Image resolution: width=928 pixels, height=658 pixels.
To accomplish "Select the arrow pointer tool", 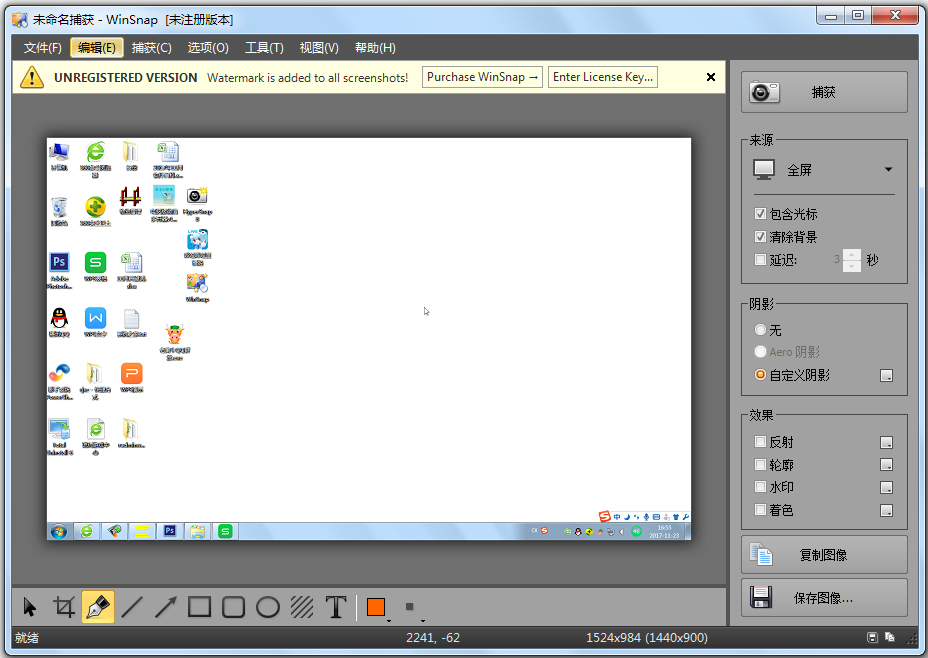I will coord(30,607).
